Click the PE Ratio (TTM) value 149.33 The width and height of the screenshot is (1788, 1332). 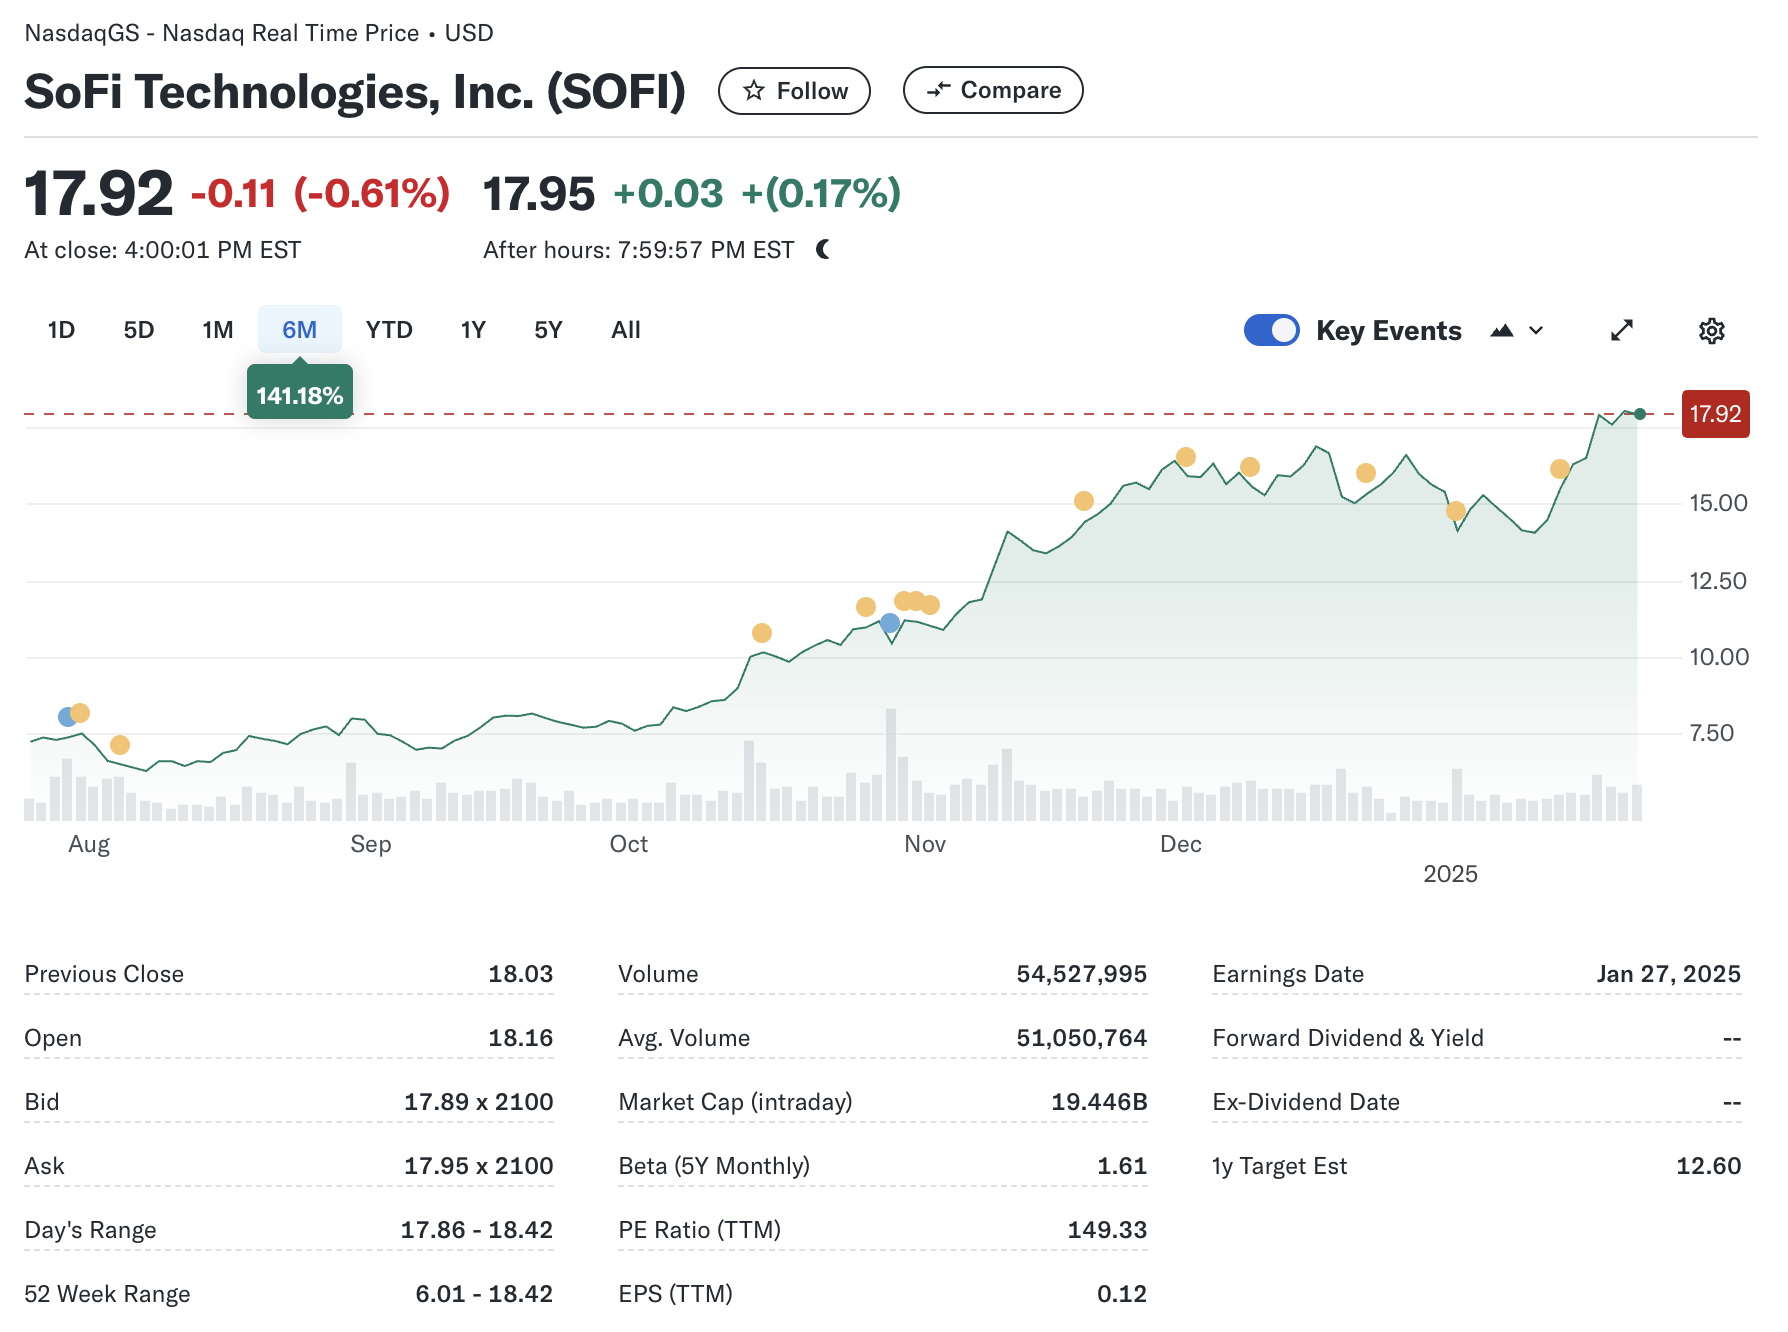[1107, 1230]
